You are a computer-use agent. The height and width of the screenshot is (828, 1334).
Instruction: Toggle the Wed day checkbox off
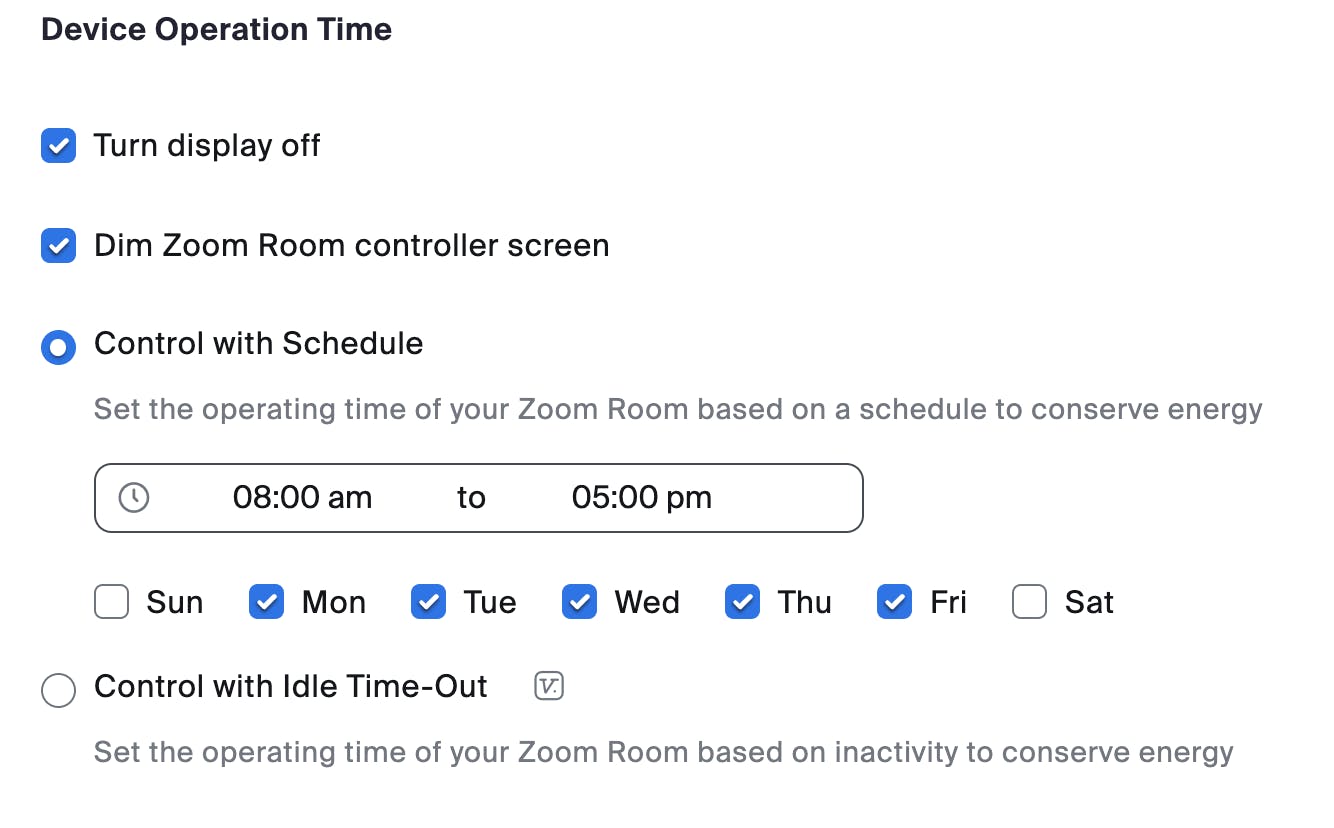click(x=579, y=603)
